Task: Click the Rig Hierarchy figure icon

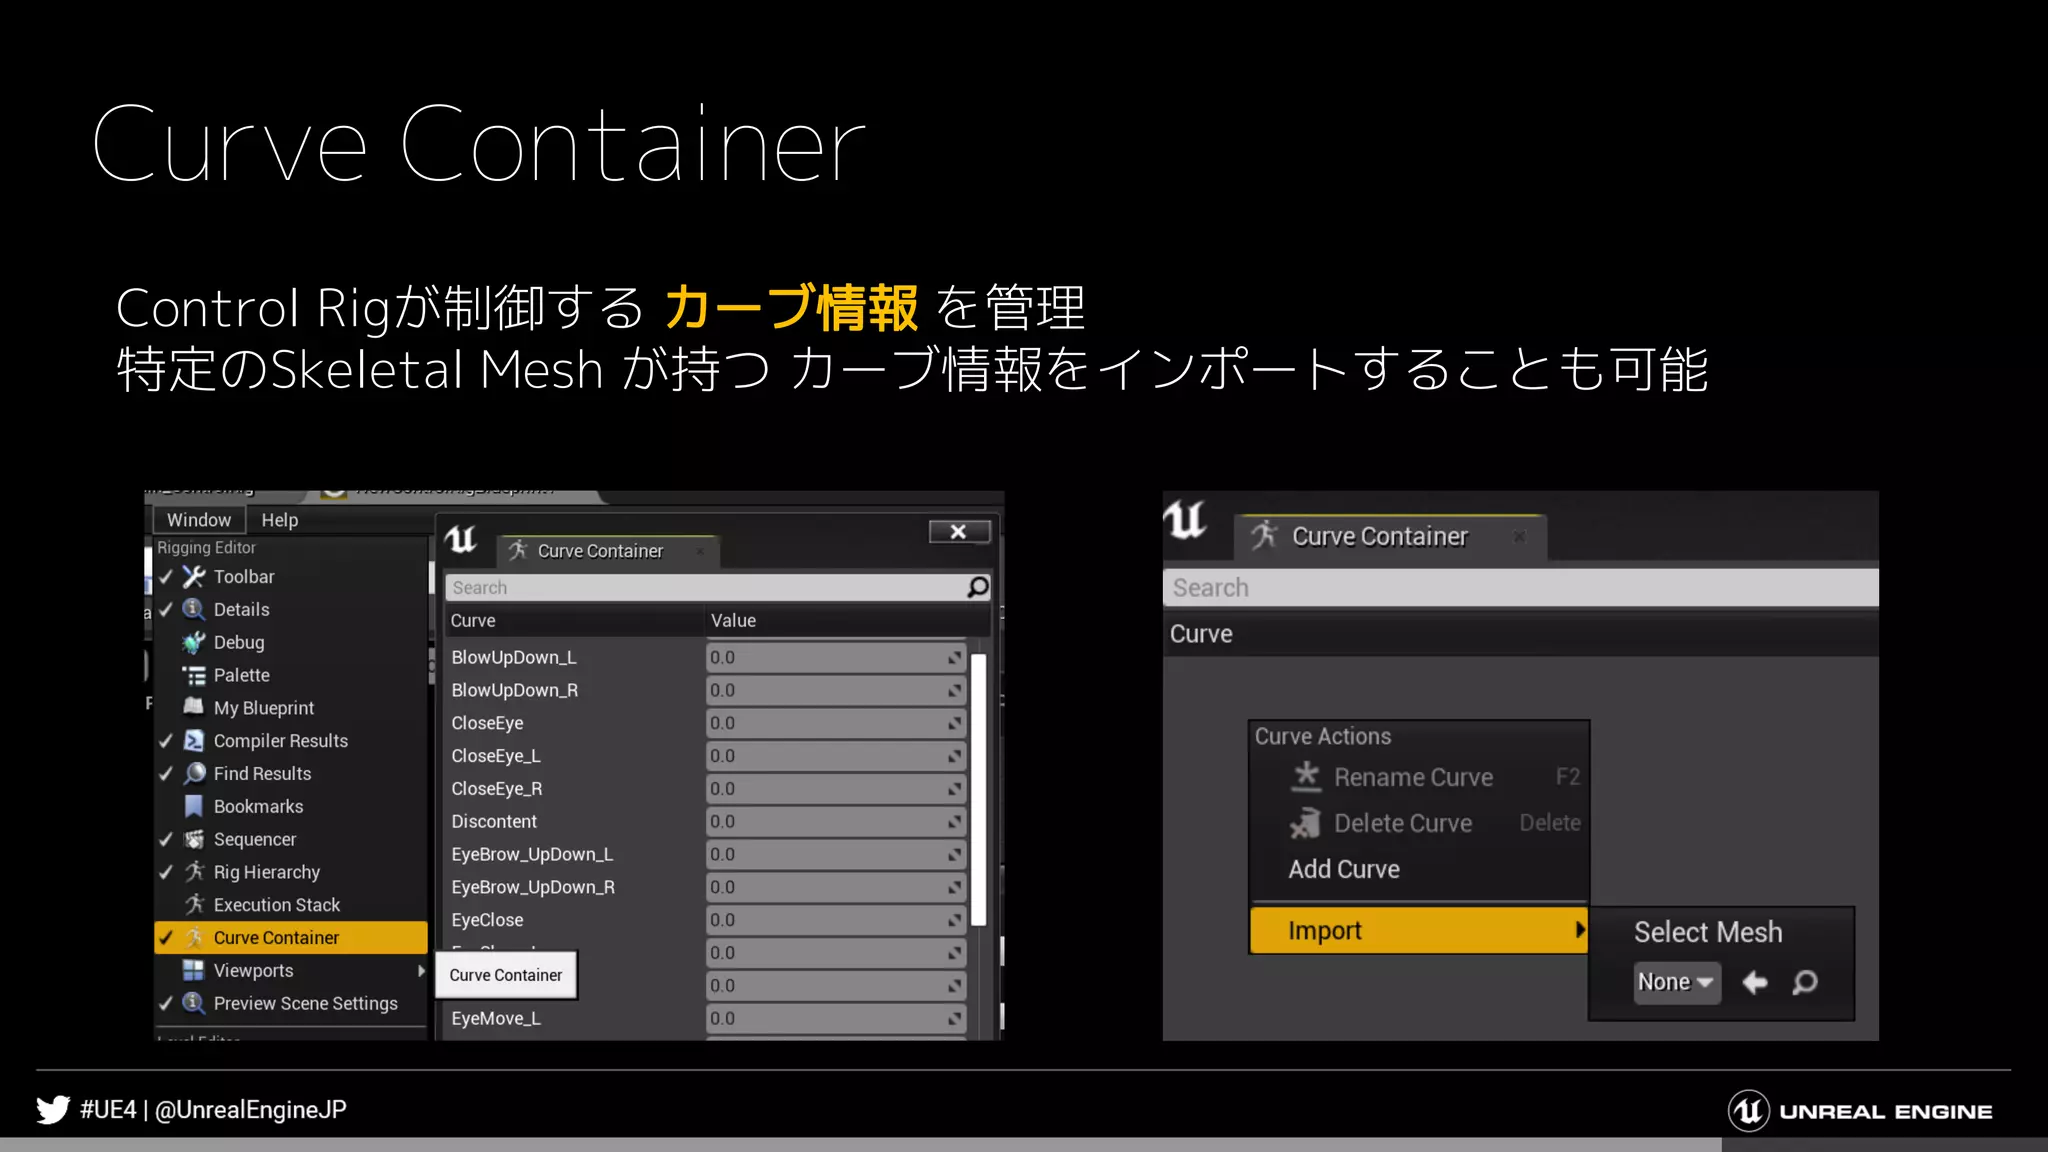Action: [x=194, y=872]
